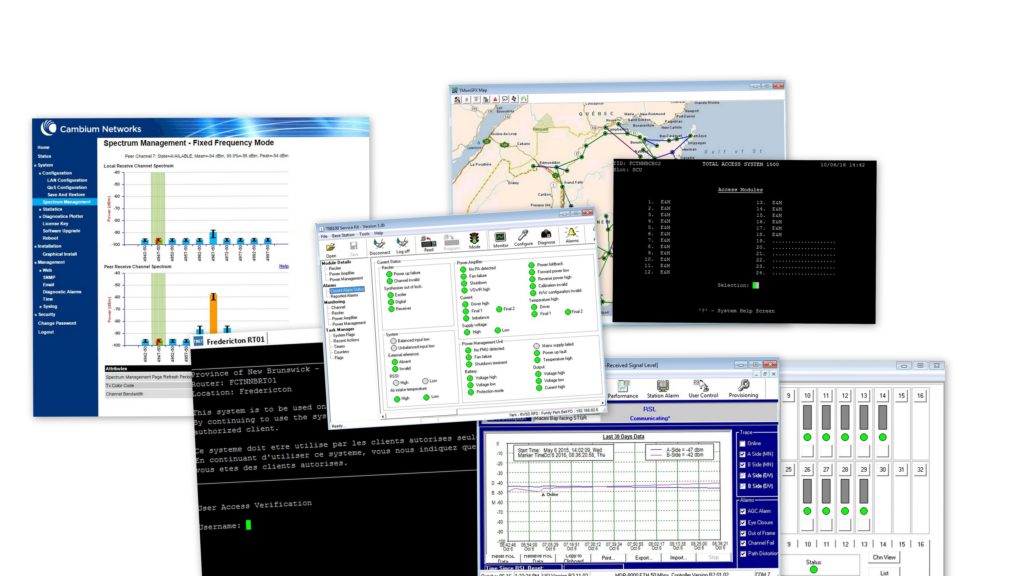Toggle the B Side (DV) trace checkbox
The image size is (1024, 576).
coord(743,486)
